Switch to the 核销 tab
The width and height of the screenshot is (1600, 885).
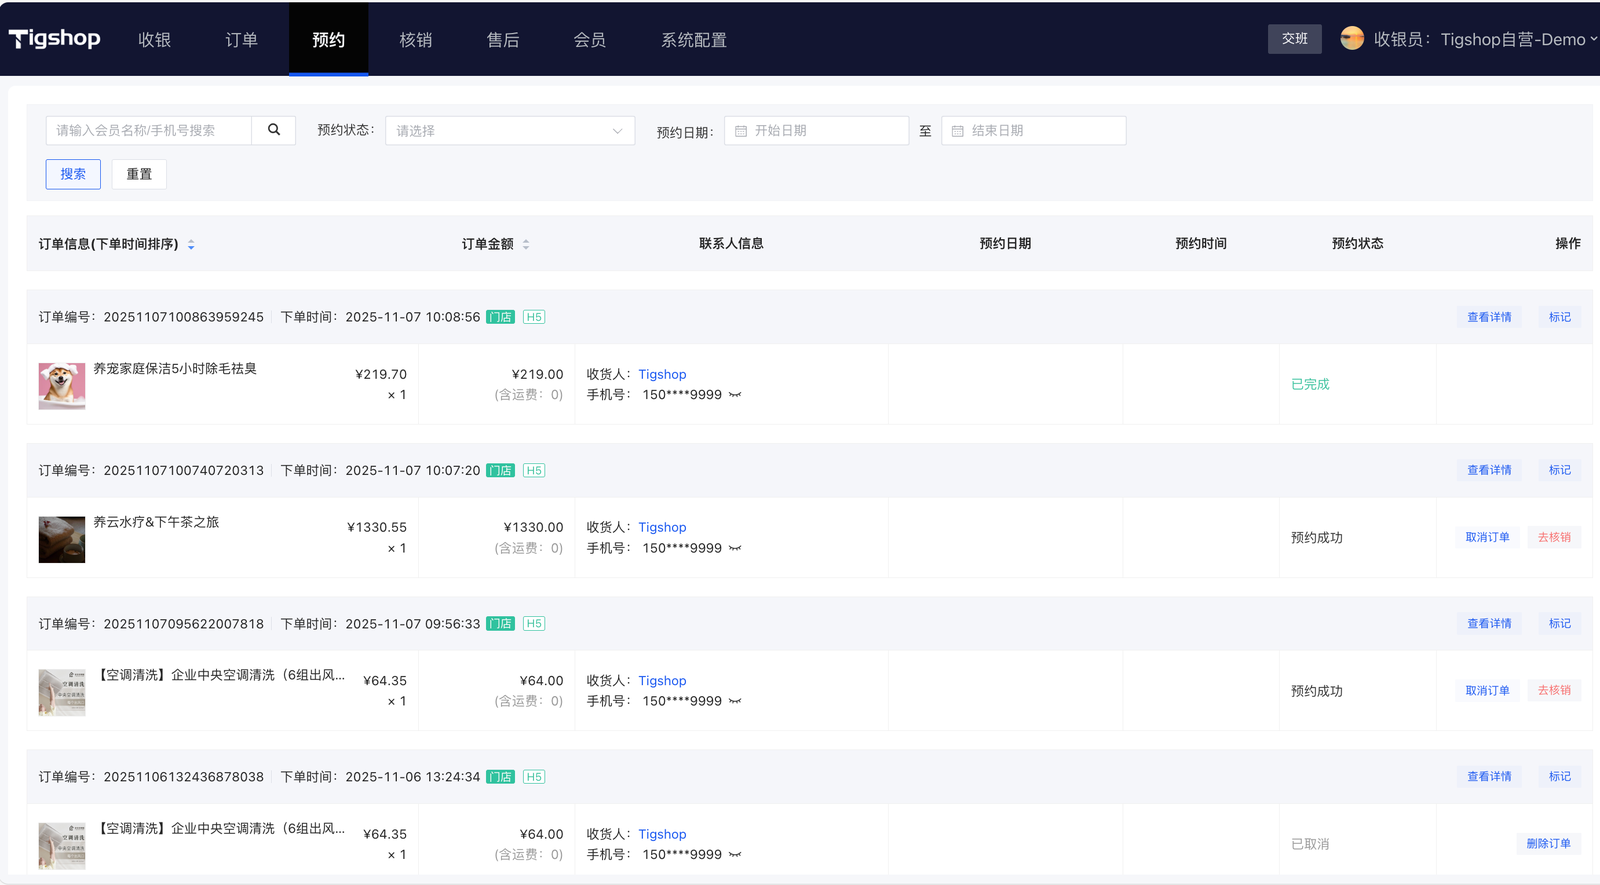point(415,40)
